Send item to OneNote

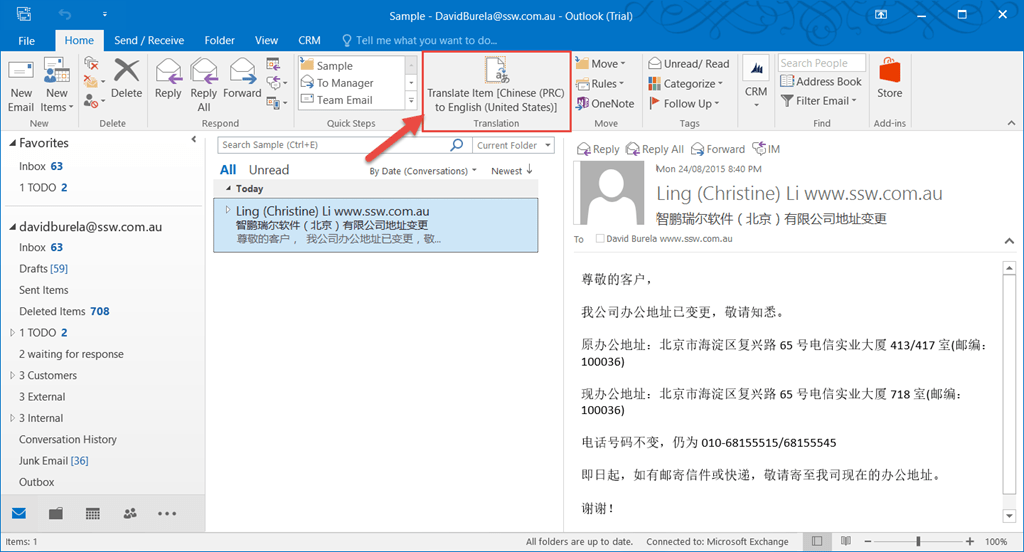(x=605, y=103)
